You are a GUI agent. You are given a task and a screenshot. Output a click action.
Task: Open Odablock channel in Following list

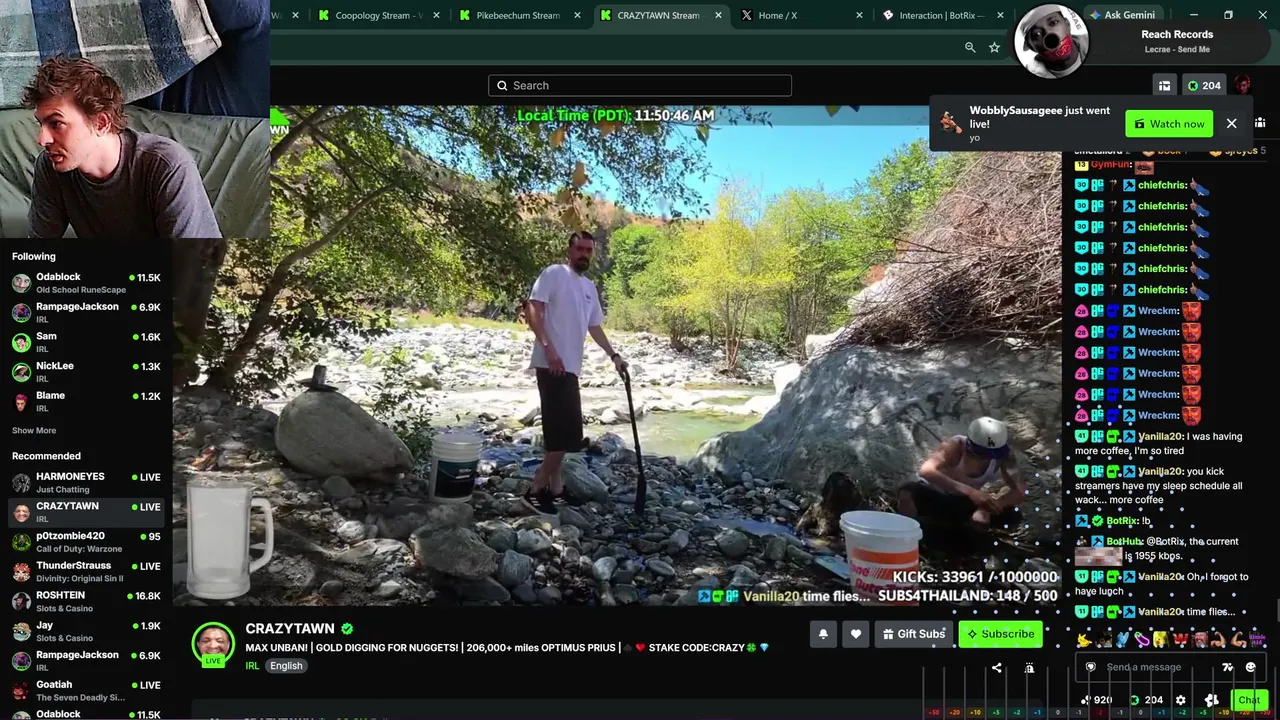(x=86, y=283)
